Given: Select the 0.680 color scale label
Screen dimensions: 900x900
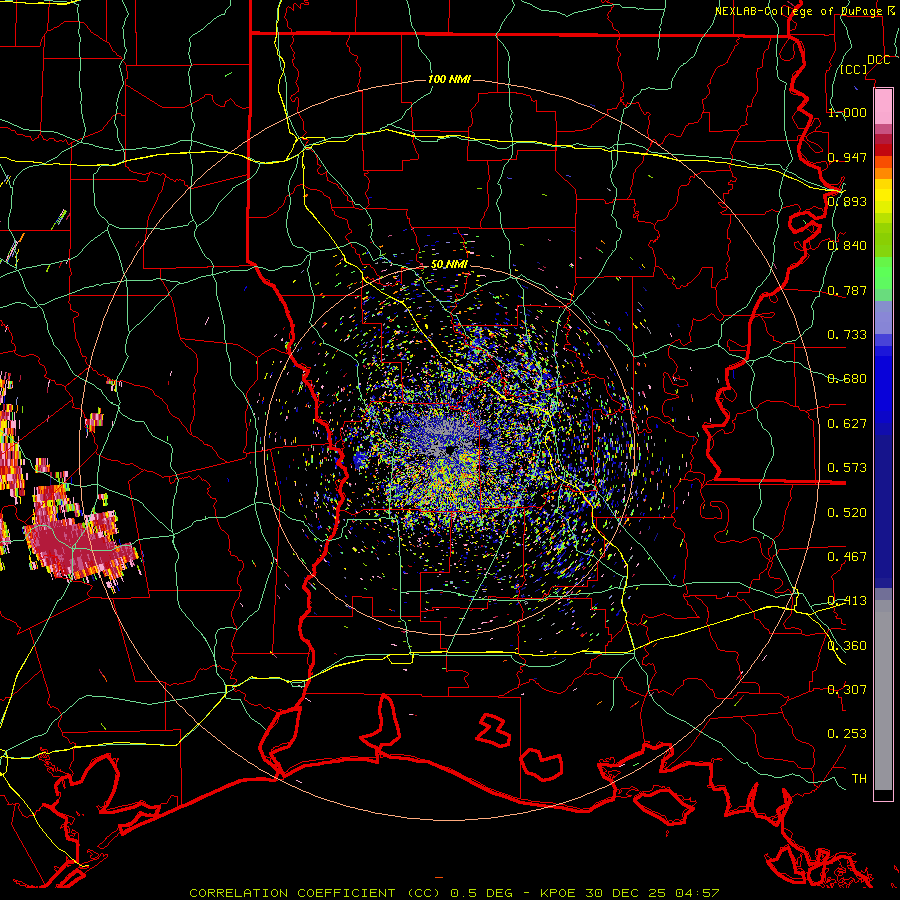Looking at the screenshot, I should coord(847,378).
